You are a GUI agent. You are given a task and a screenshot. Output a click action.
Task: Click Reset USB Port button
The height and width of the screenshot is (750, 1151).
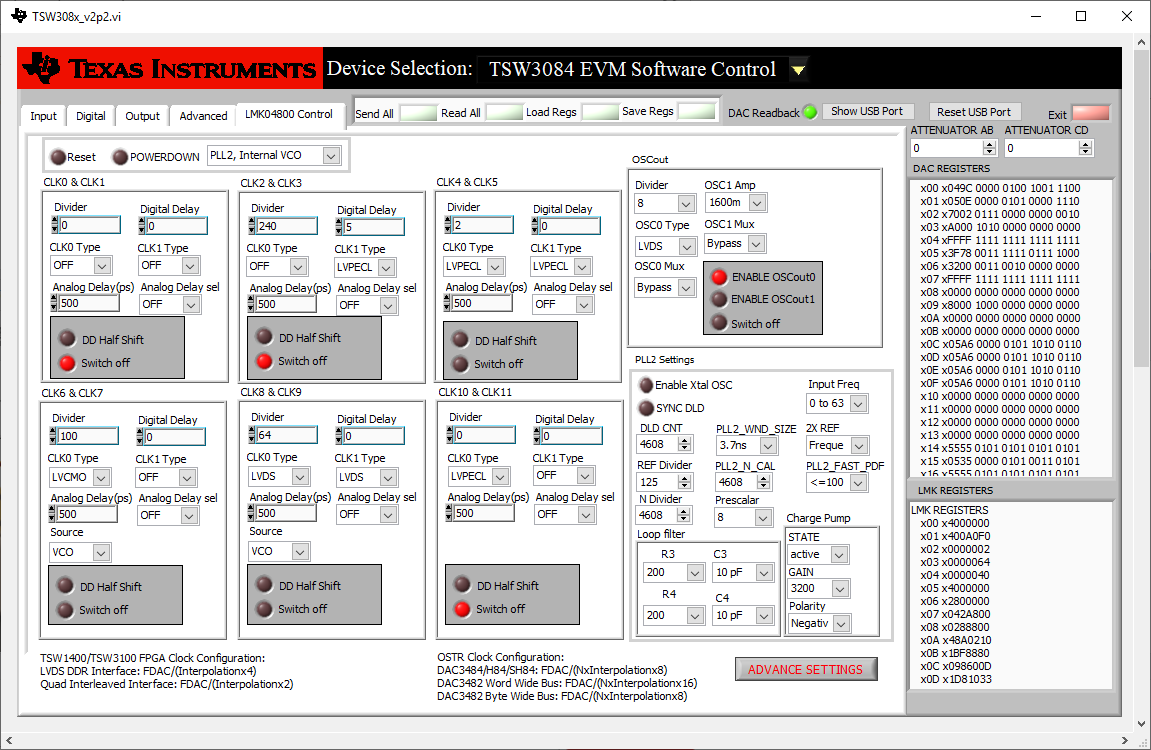pyautogui.click(x=973, y=112)
